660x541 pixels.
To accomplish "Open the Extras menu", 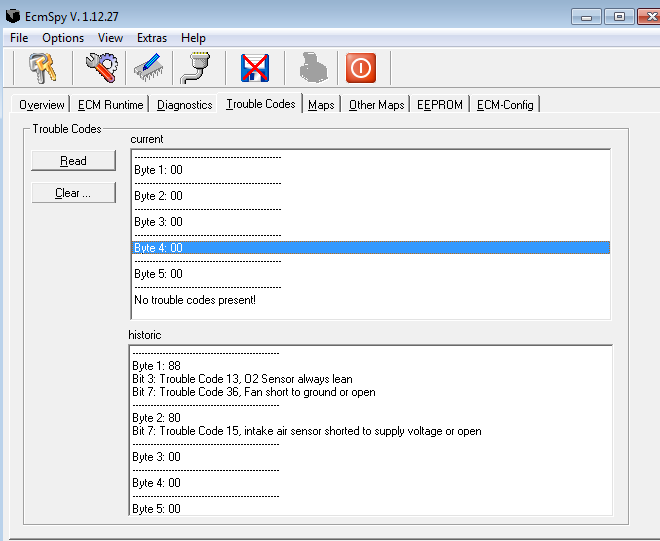I will pyautogui.click(x=152, y=38).
